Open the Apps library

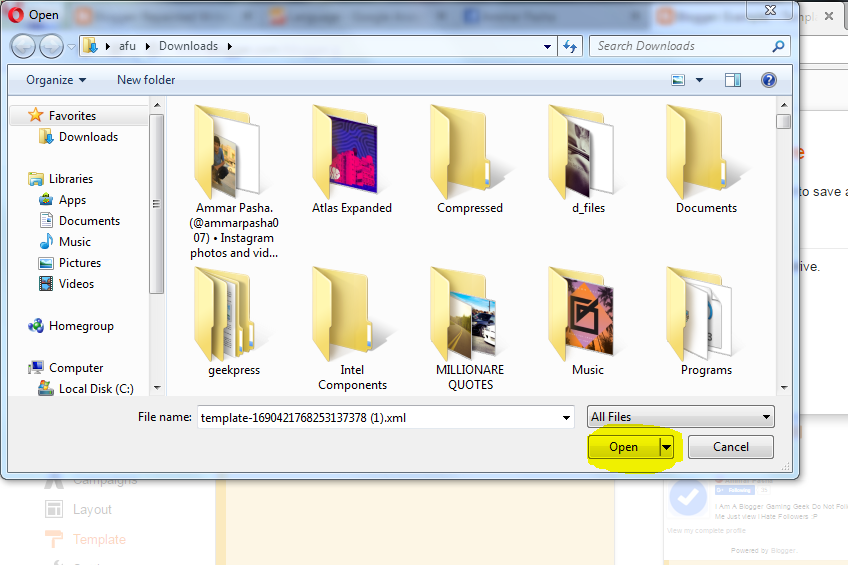click(x=72, y=200)
